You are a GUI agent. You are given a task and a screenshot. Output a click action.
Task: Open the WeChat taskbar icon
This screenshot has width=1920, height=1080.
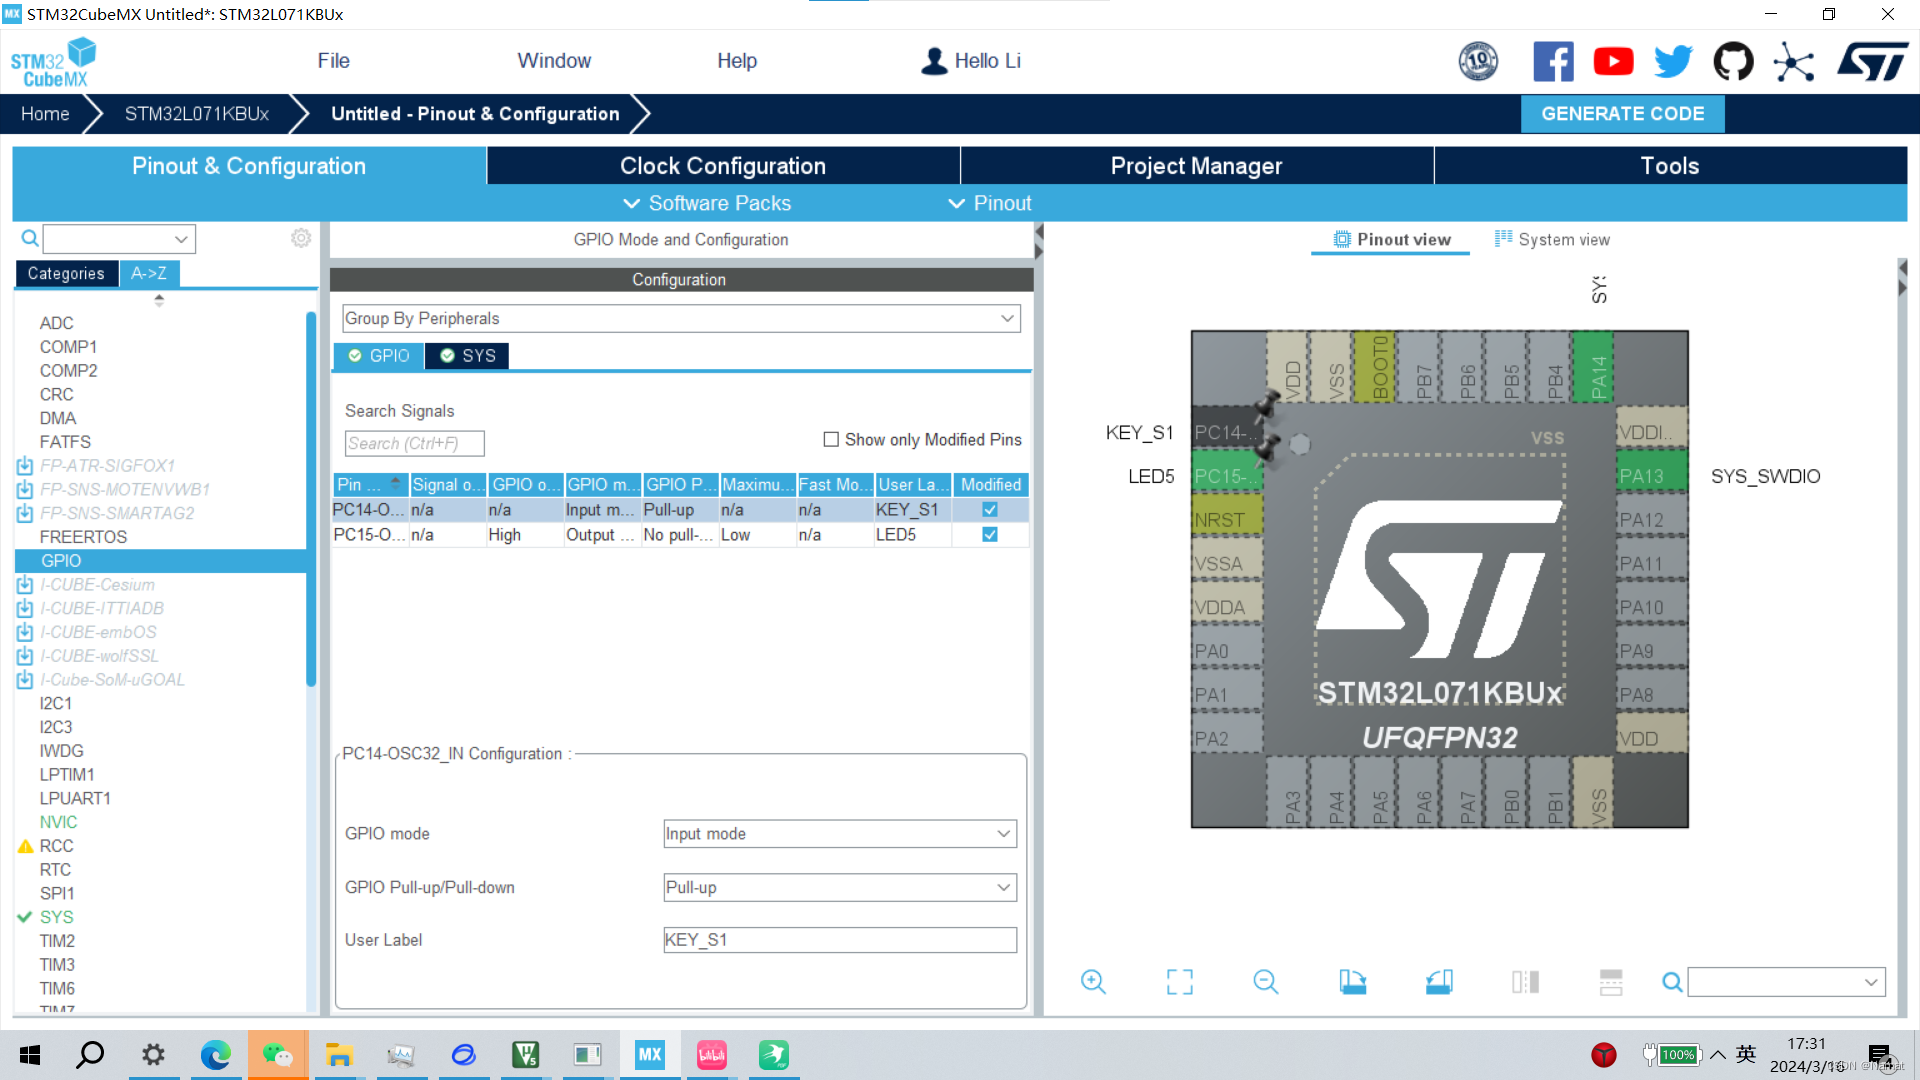pyautogui.click(x=277, y=1055)
